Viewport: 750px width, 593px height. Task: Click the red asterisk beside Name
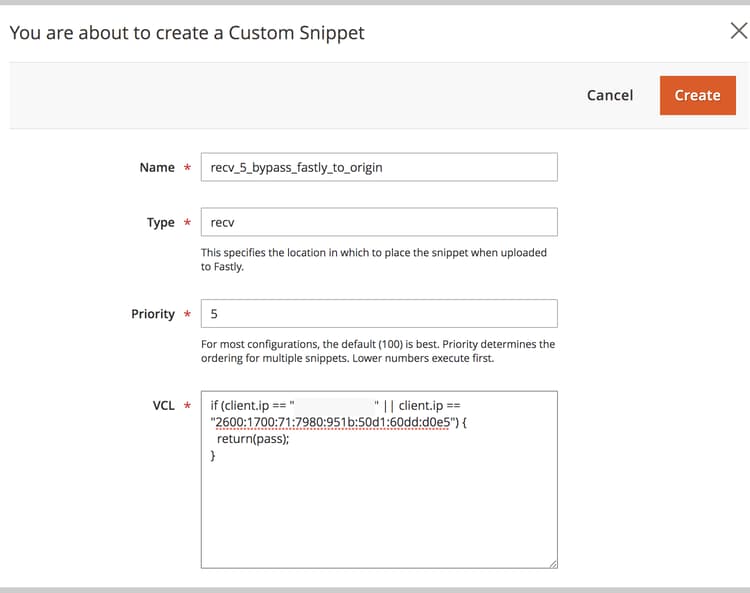[188, 167]
